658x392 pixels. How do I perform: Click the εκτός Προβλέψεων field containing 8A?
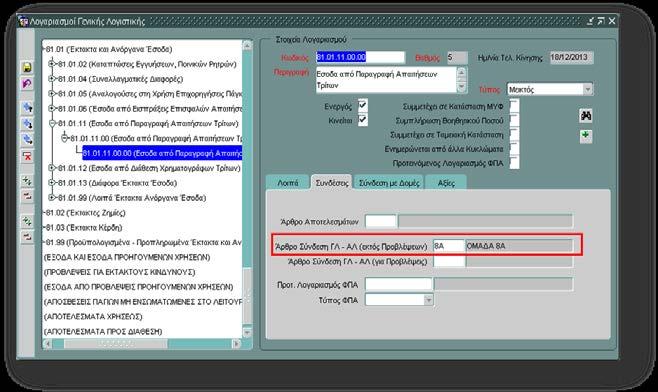pyautogui.click(x=449, y=246)
